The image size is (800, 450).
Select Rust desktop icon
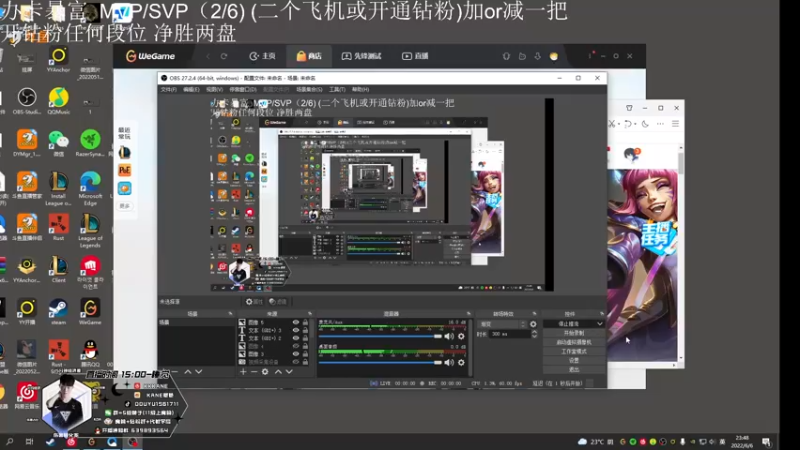click(x=59, y=228)
